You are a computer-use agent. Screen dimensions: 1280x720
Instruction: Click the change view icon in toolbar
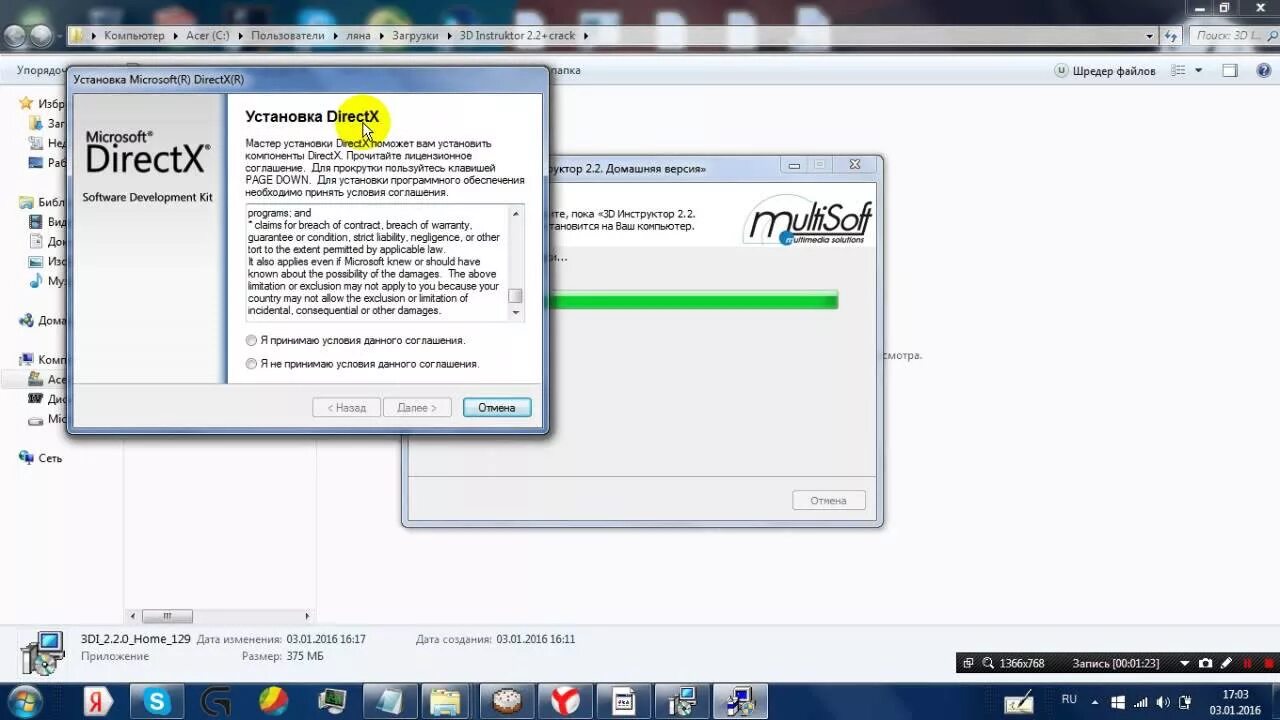[1176, 71]
